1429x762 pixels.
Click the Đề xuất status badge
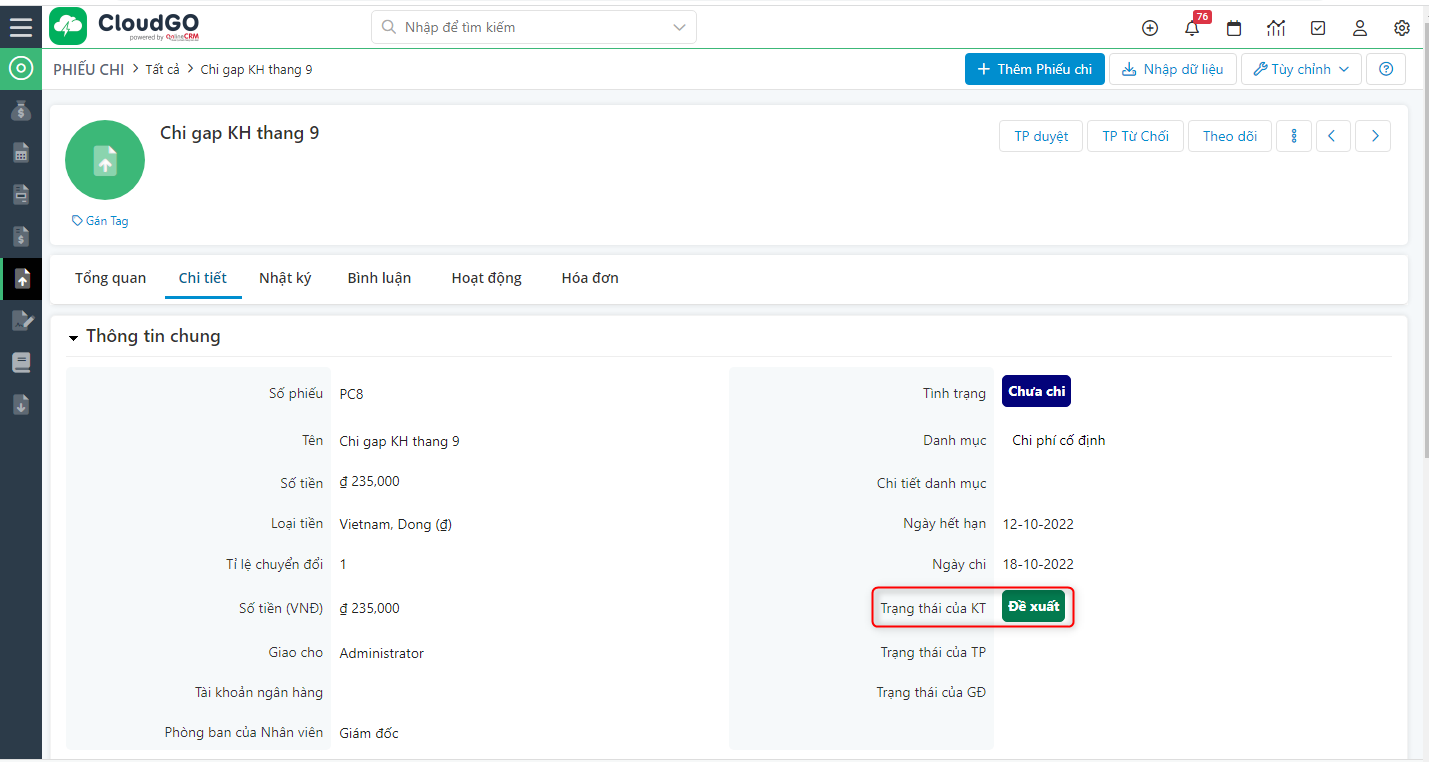1033,606
